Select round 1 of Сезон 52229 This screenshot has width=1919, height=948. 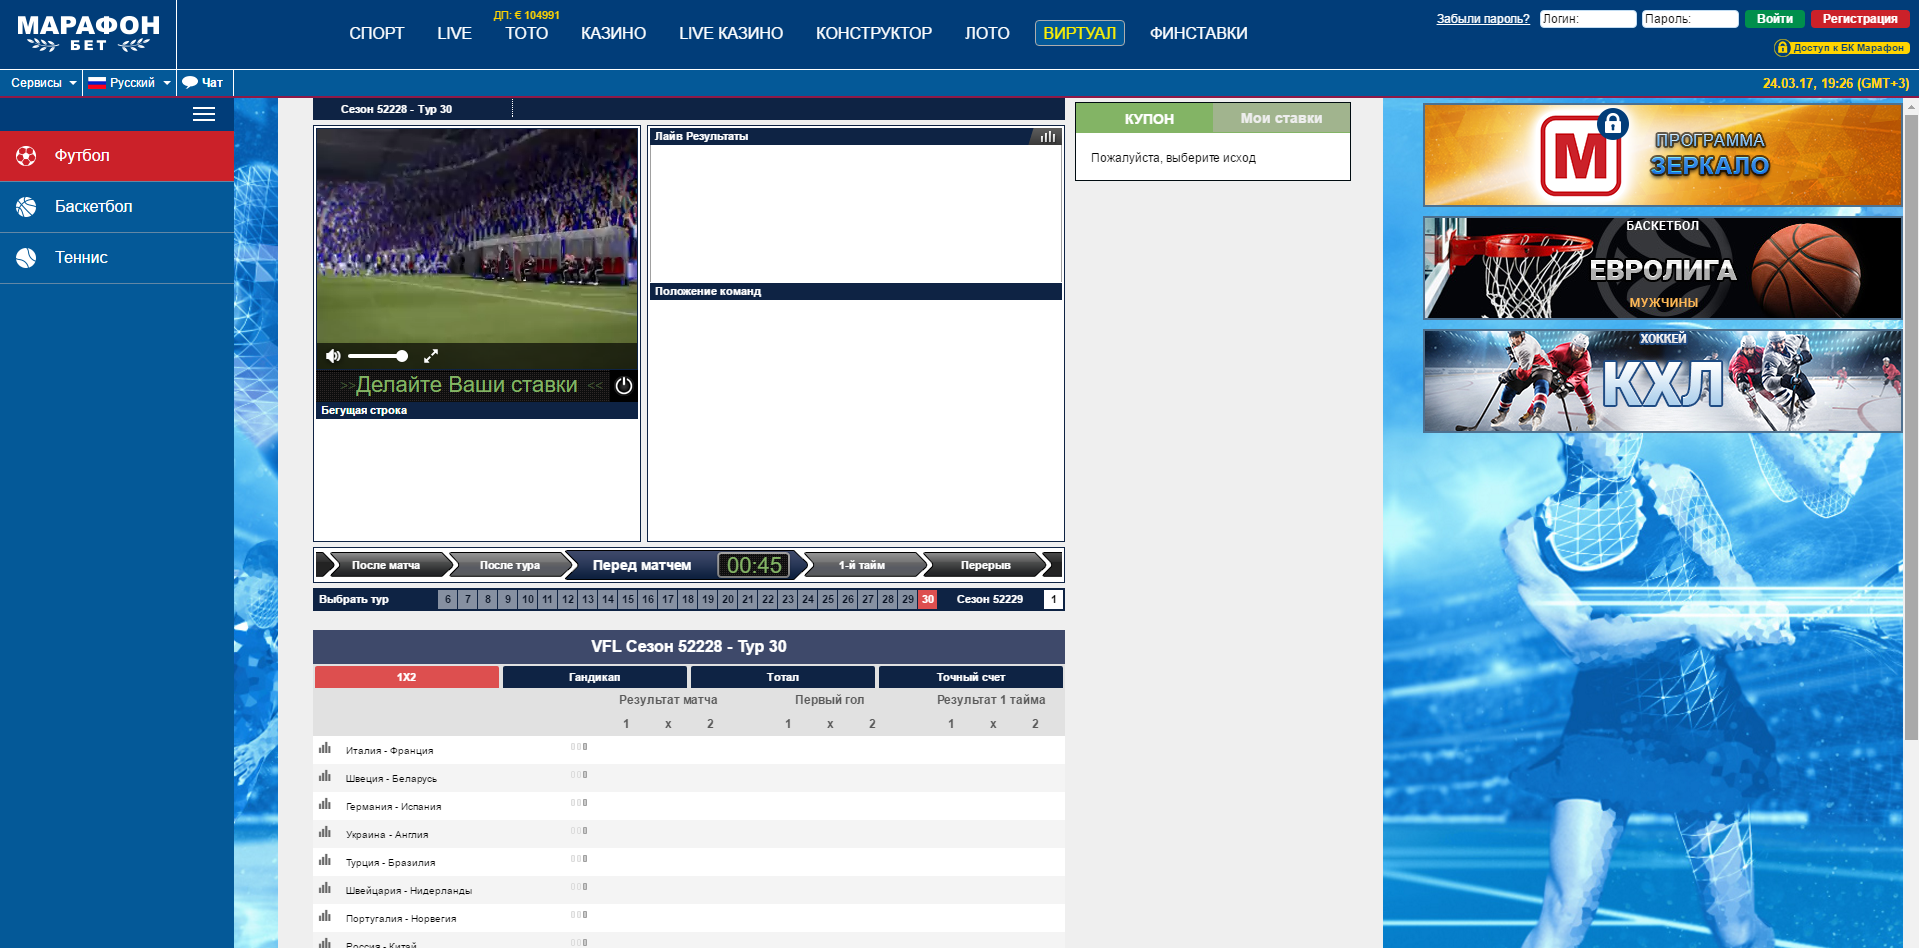pyautogui.click(x=1053, y=599)
